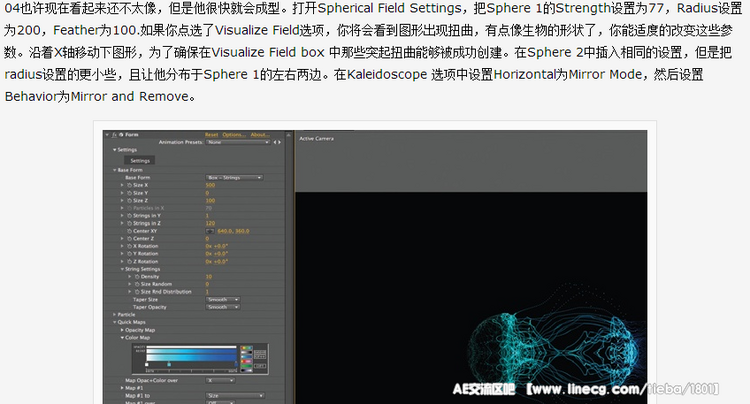Image resolution: width=750 pixels, height=404 pixels.
Task: Click the Size Rnd Distribution stopwatch icon
Action: coord(137,292)
